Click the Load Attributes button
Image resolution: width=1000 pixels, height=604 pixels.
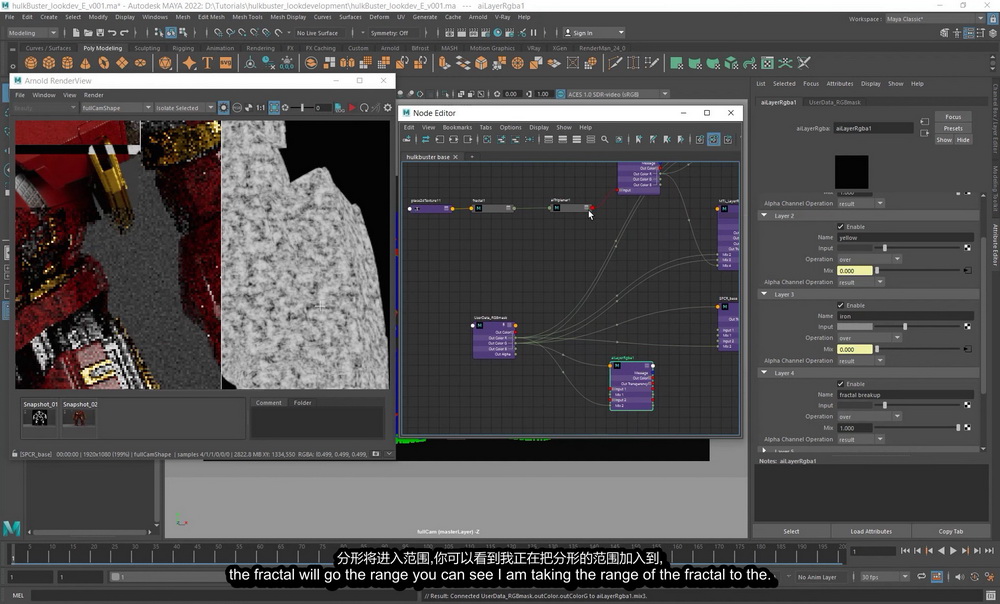(871, 531)
